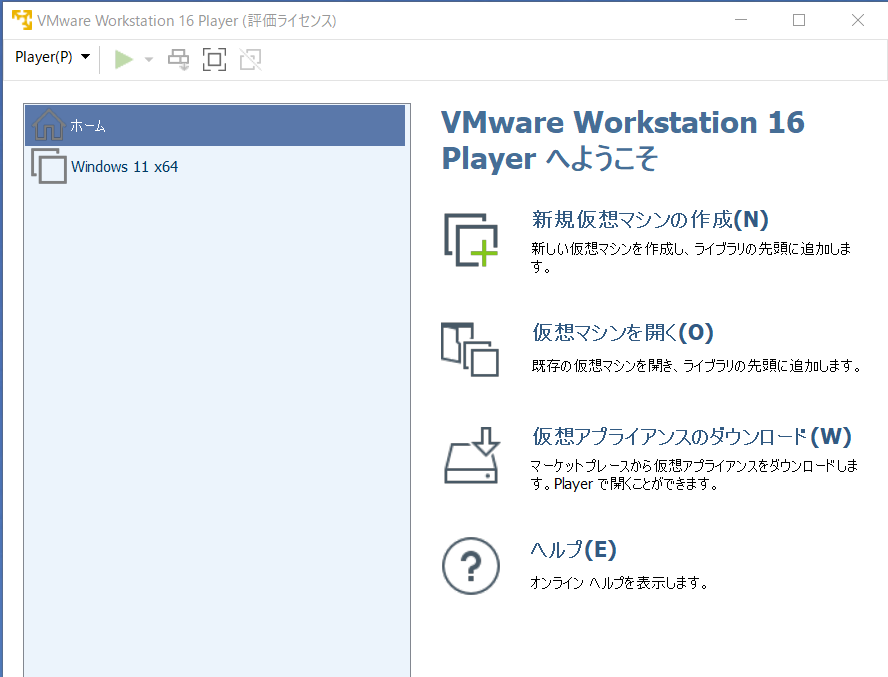The height and width of the screenshot is (677, 888).
Task: Click 仮想マシンを開く(O) link
Action: 622,333
